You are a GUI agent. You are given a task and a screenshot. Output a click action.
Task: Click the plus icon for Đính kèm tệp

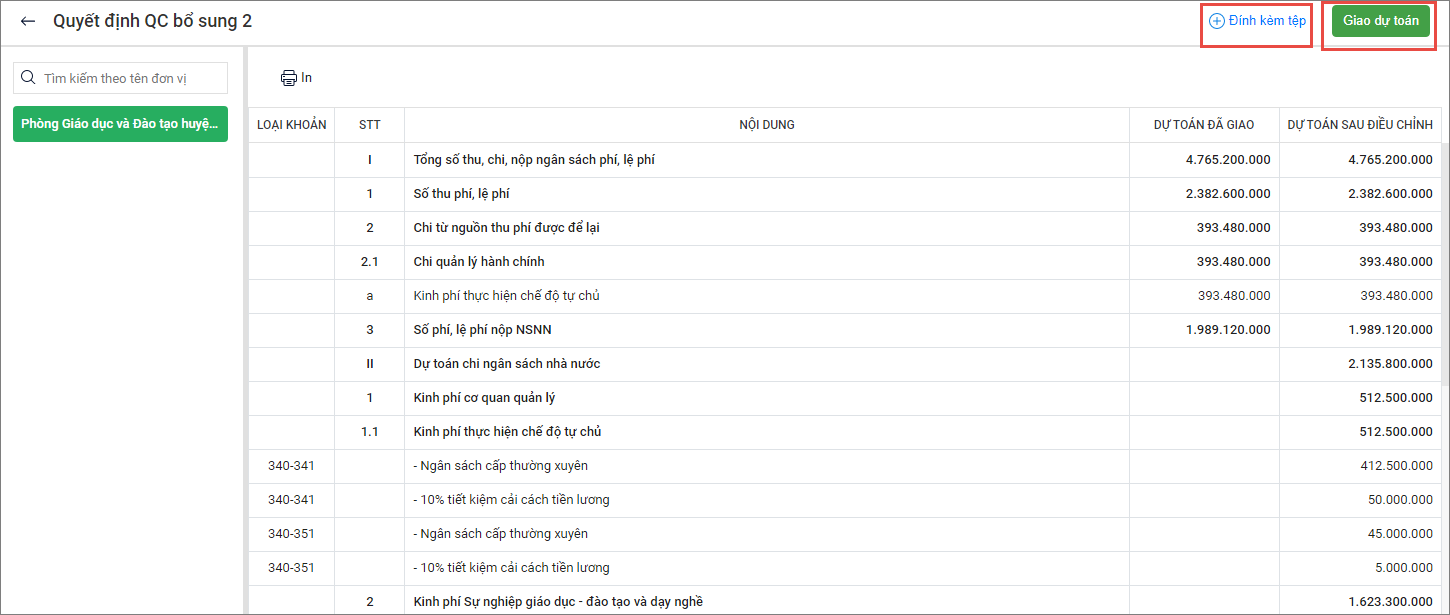point(1217,21)
